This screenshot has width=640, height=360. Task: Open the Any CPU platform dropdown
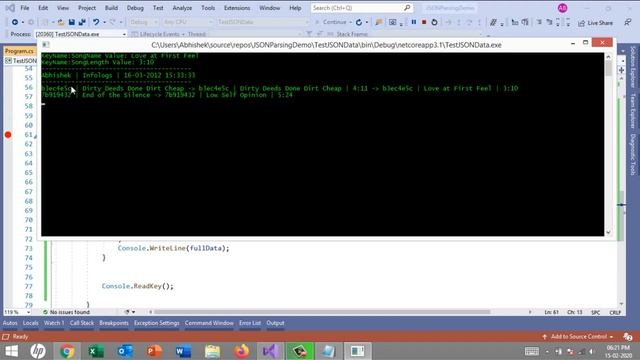coord(187,22)
